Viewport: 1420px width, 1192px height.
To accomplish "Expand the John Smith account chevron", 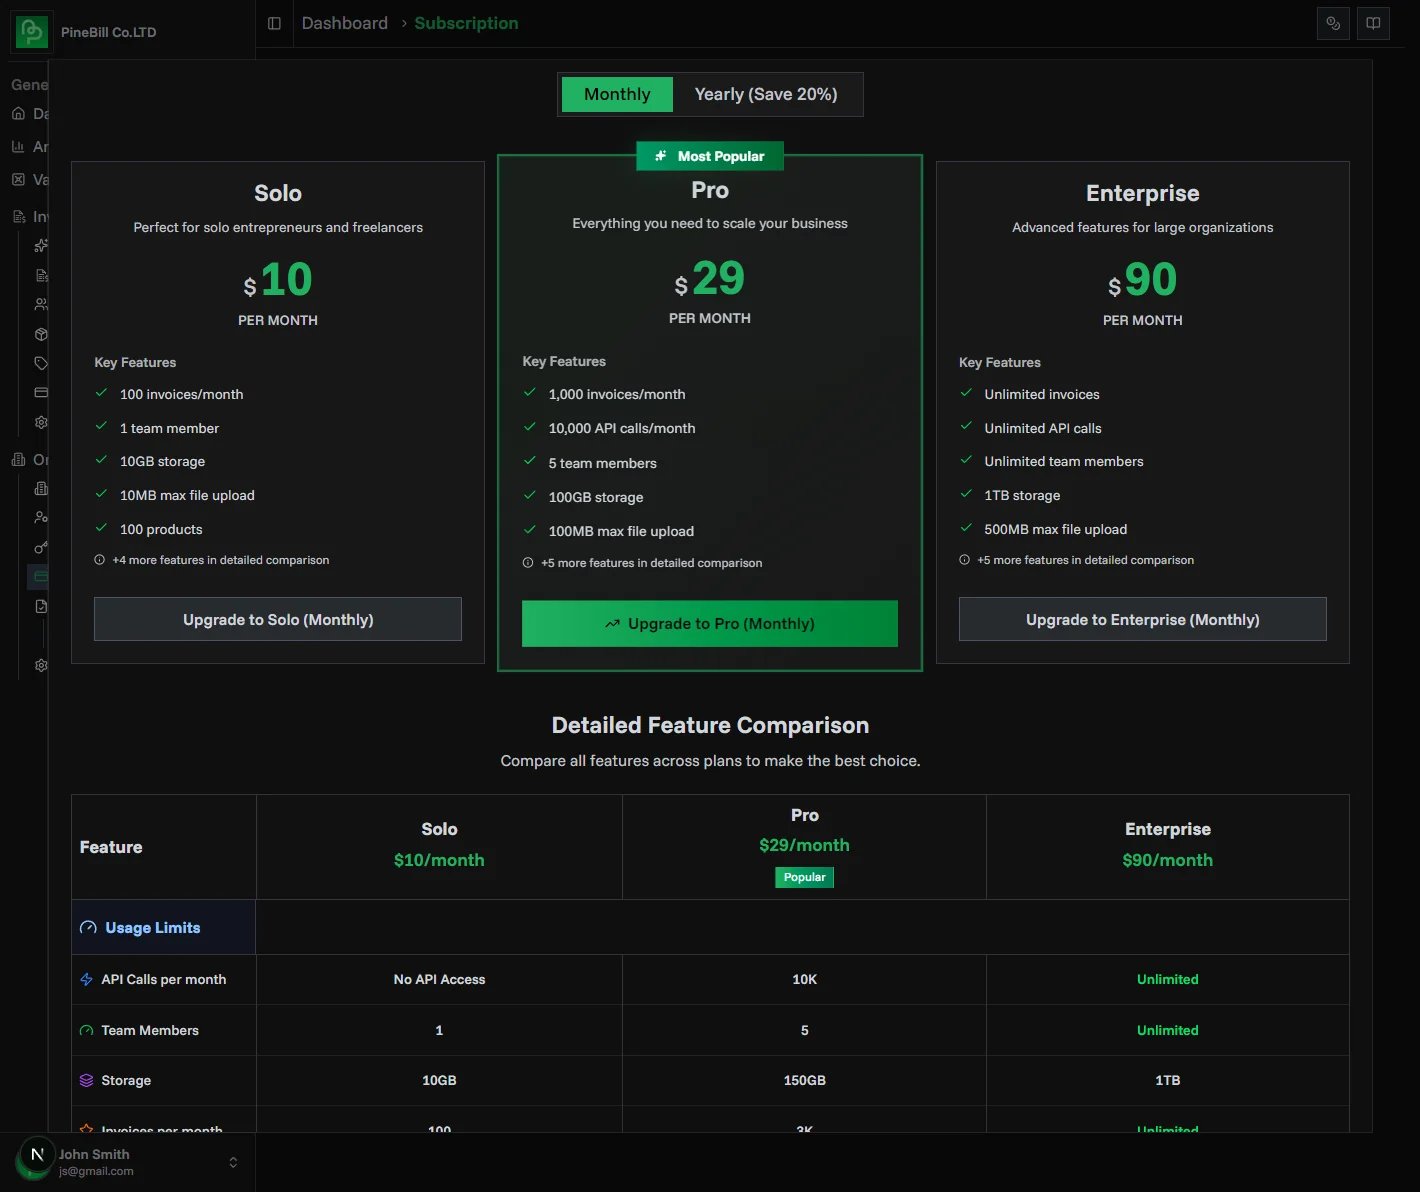I will (x=233, y=1162).
